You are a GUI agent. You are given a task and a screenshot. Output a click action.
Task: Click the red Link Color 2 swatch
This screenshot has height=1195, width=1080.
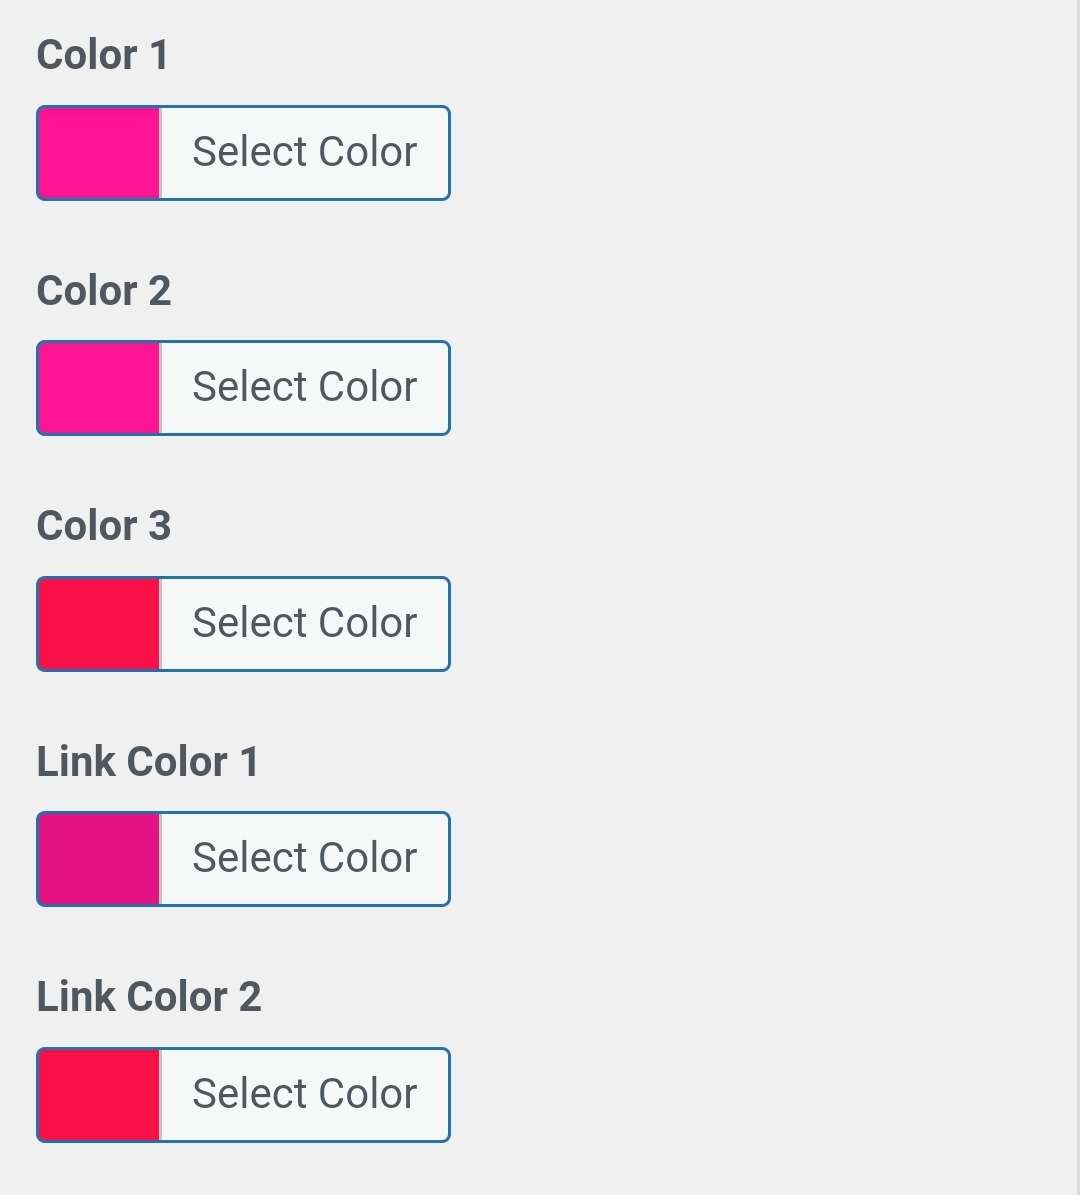[98, 1095]
